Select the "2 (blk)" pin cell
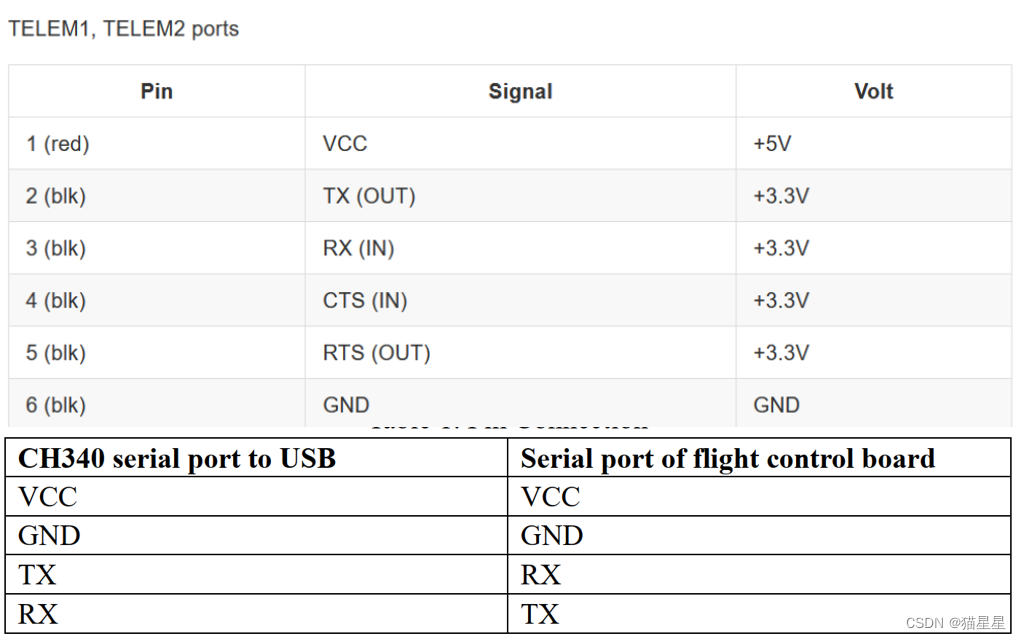 pos(56,196)
